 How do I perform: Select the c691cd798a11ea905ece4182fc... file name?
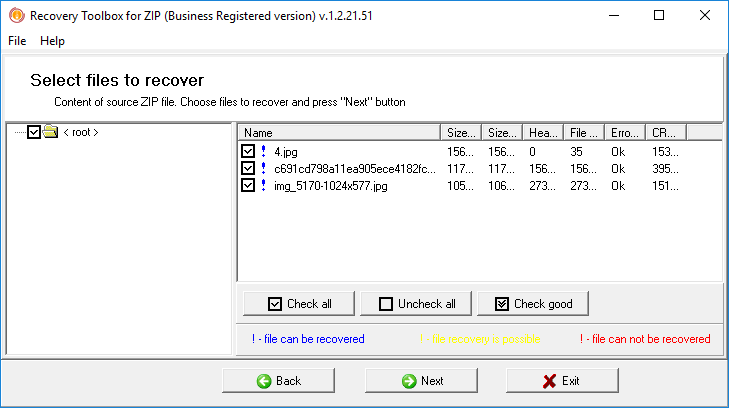pos(355,169)
